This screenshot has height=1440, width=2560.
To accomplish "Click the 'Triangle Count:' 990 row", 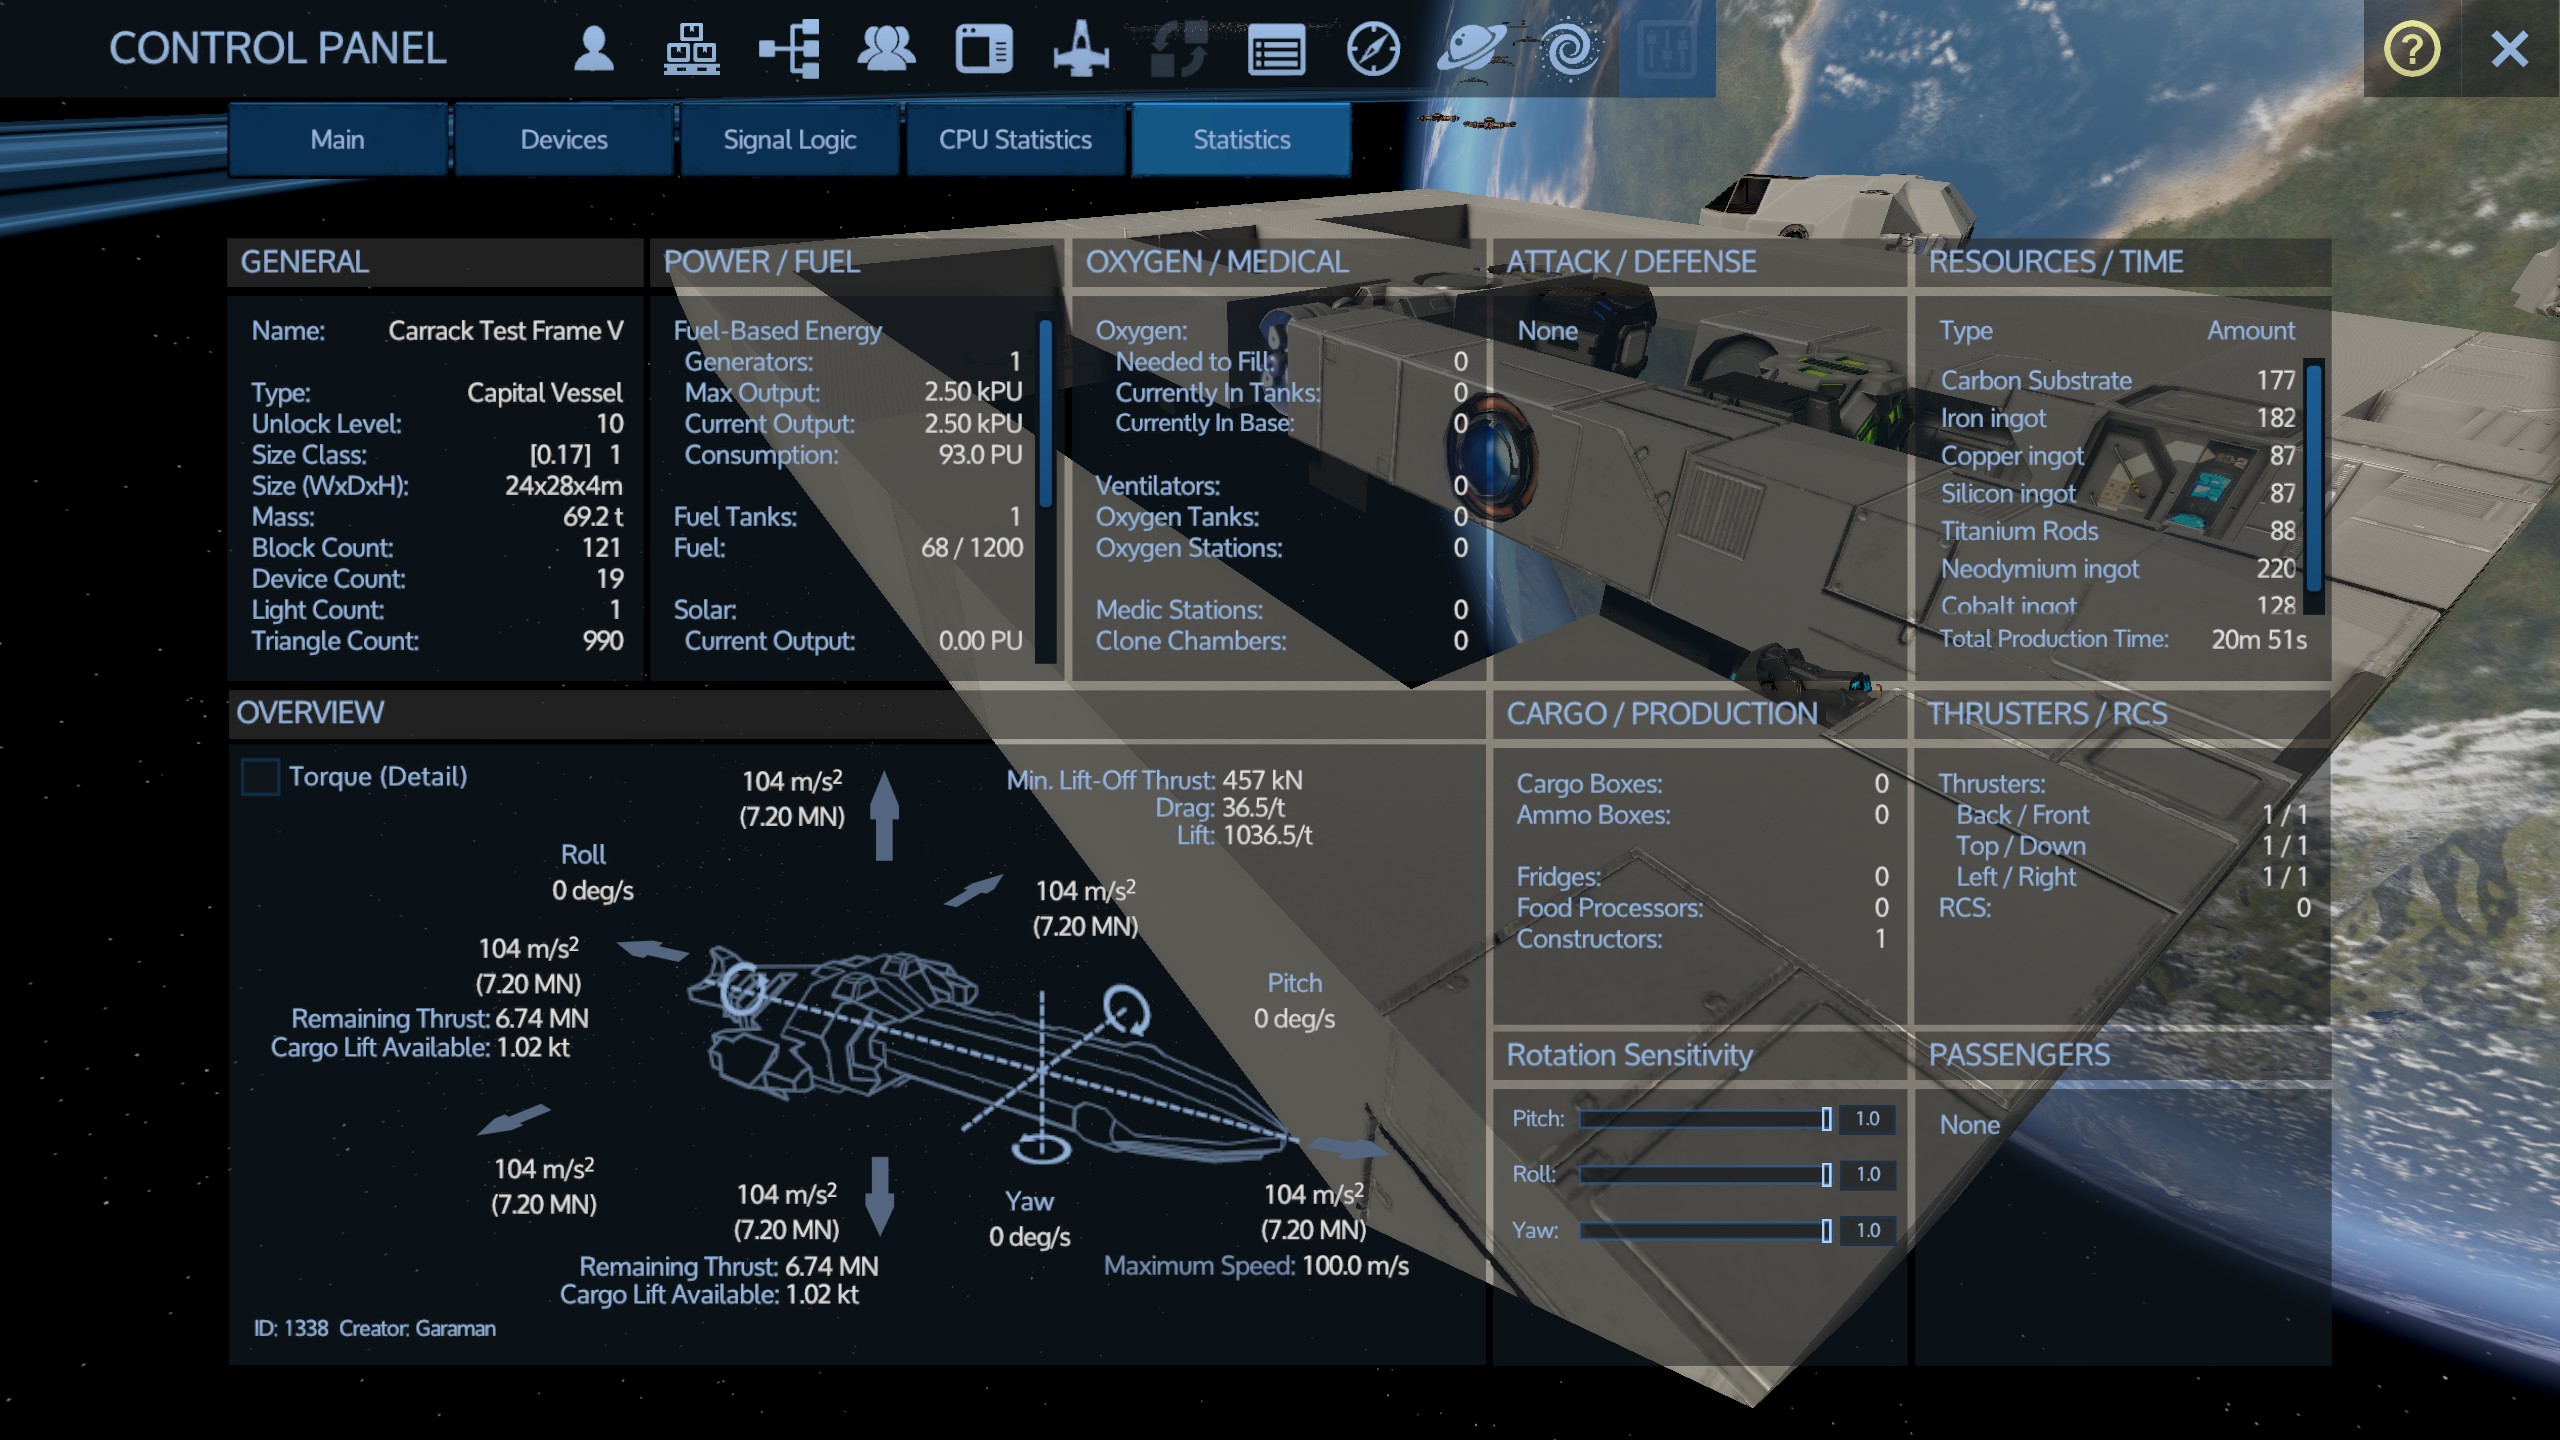I will pyautogui.click(x=437, y=641).
